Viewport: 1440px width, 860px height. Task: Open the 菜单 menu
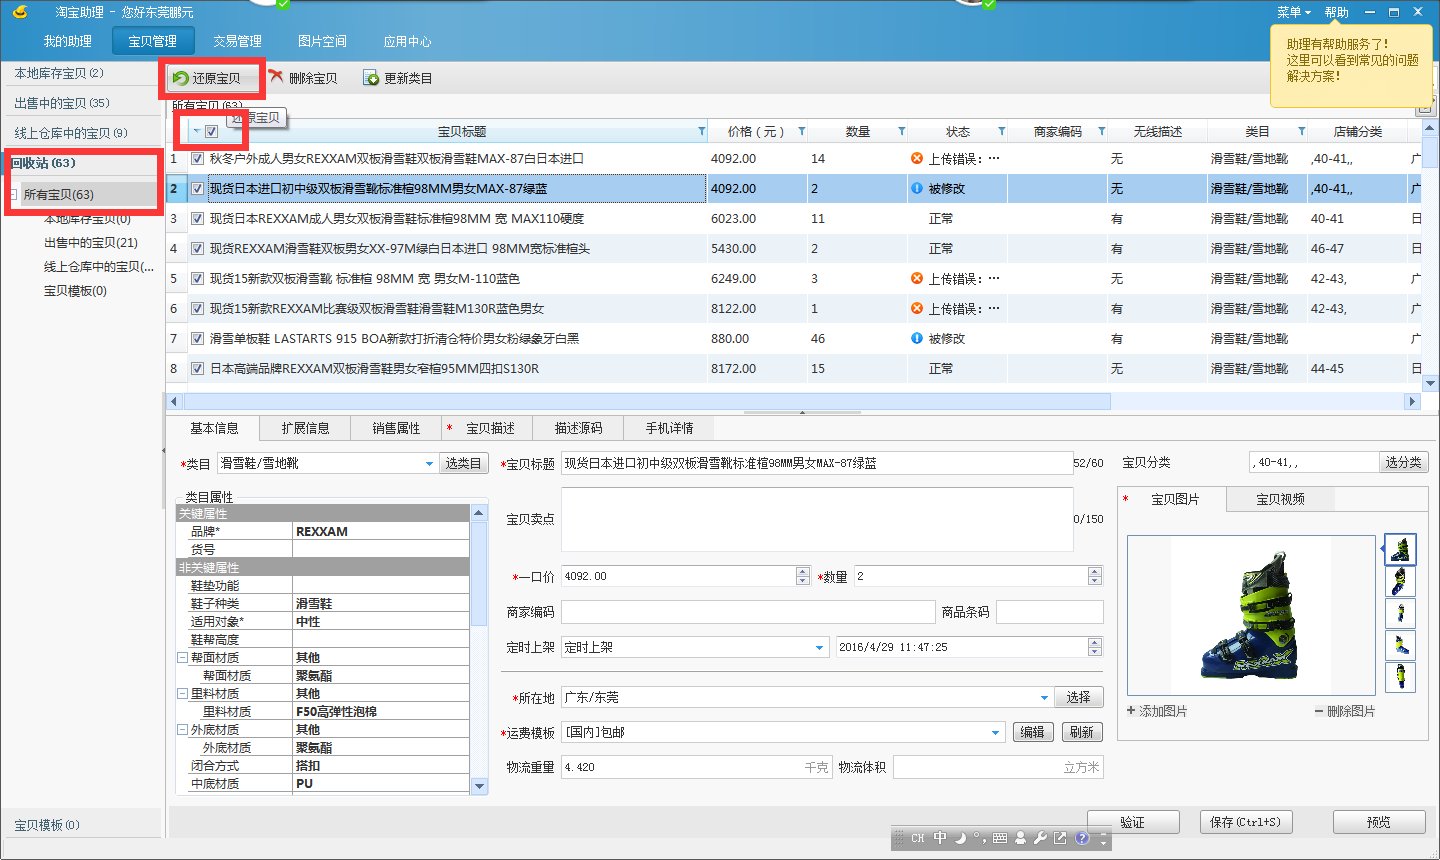pos(1291,11)
